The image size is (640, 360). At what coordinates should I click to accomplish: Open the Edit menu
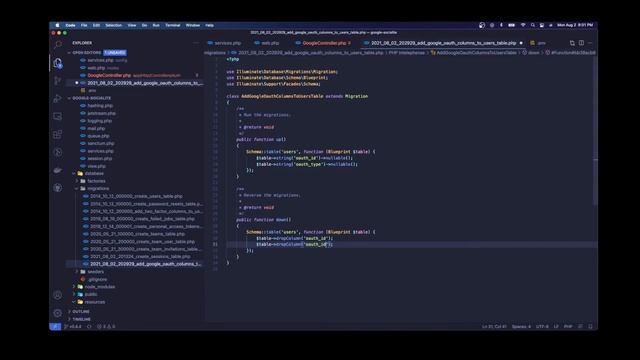point(96,25)
